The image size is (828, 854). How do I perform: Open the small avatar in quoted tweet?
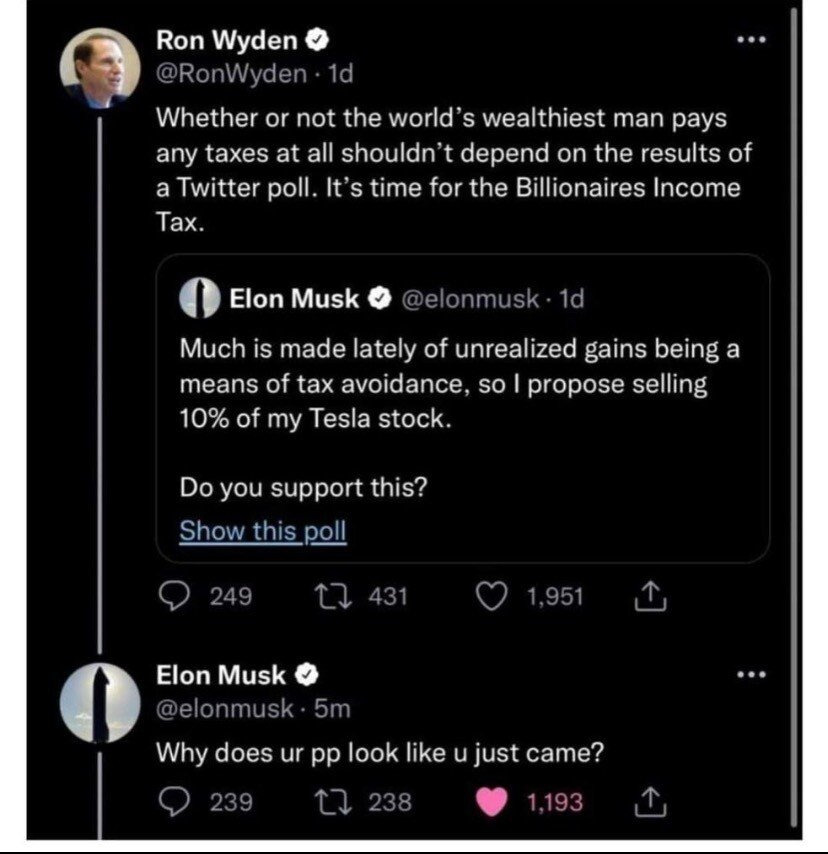tap(200, 297)
